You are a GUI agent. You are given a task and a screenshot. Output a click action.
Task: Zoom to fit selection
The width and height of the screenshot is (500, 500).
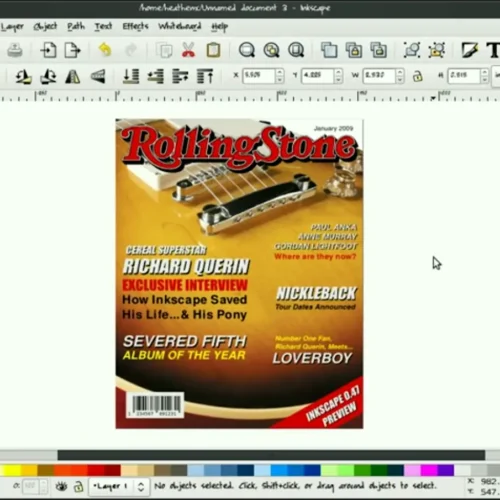(x=247, y=50)
